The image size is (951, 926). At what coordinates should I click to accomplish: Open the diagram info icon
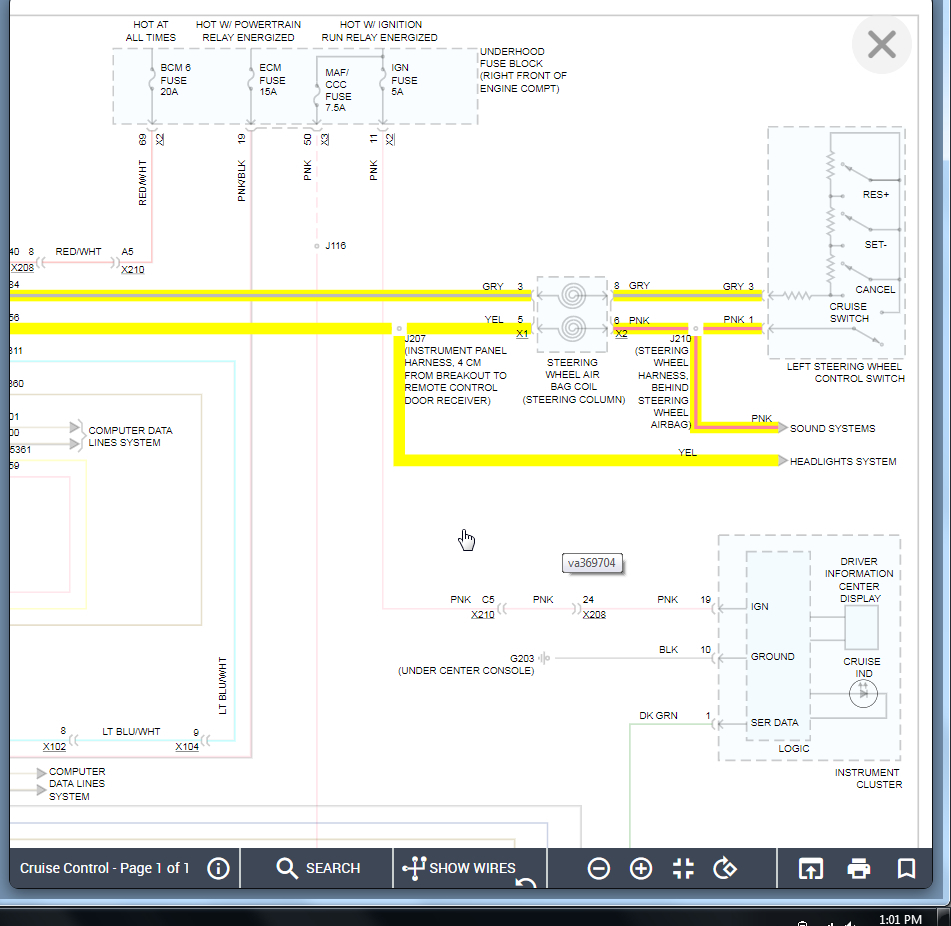point(218,868)
